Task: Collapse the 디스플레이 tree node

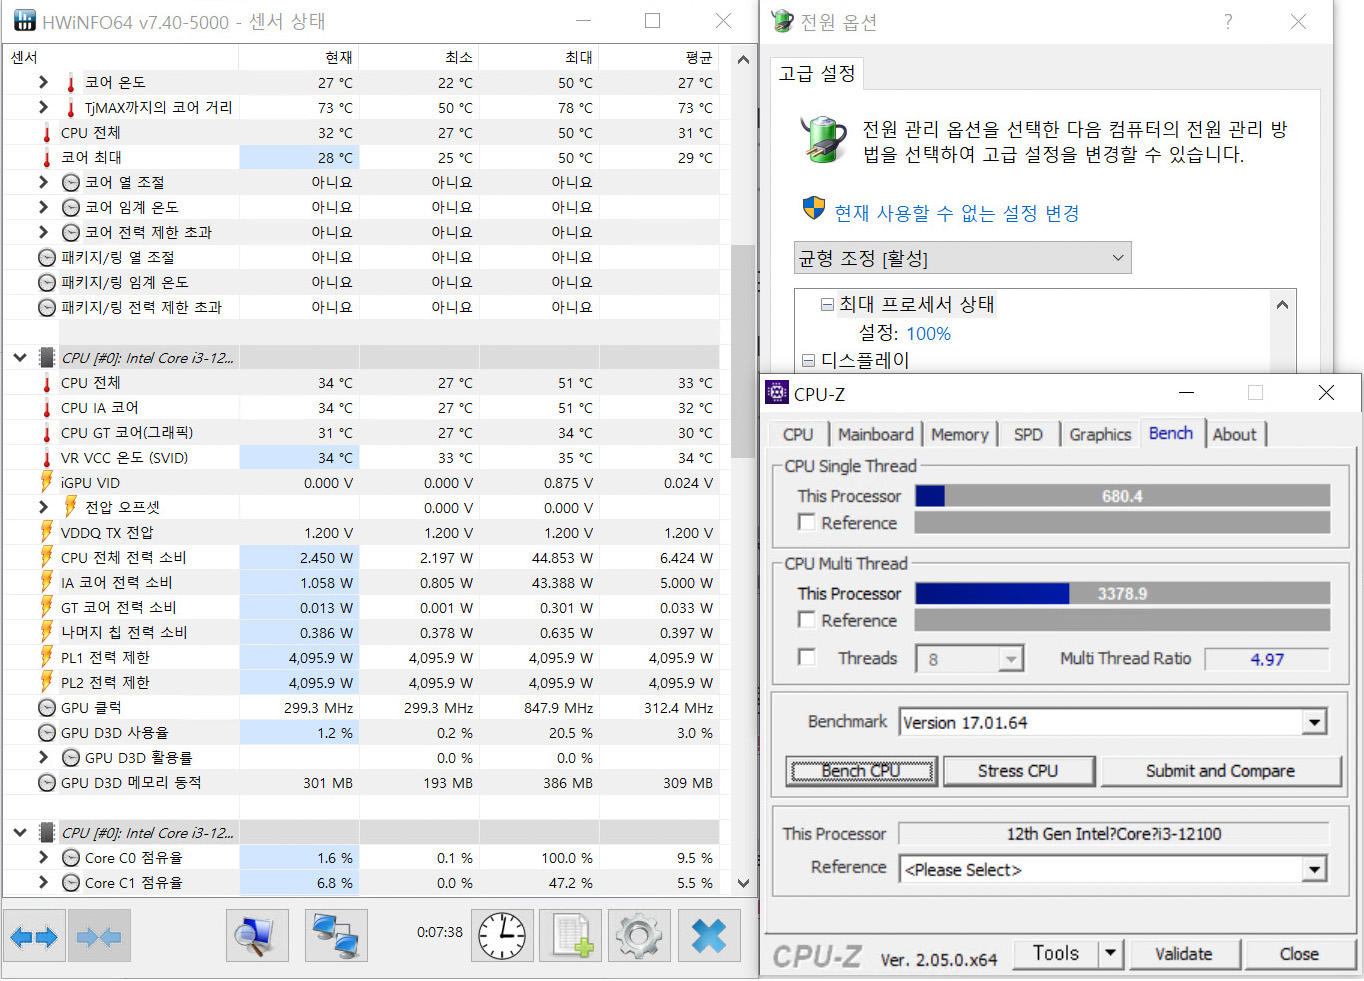Action: tap(808, 360)
